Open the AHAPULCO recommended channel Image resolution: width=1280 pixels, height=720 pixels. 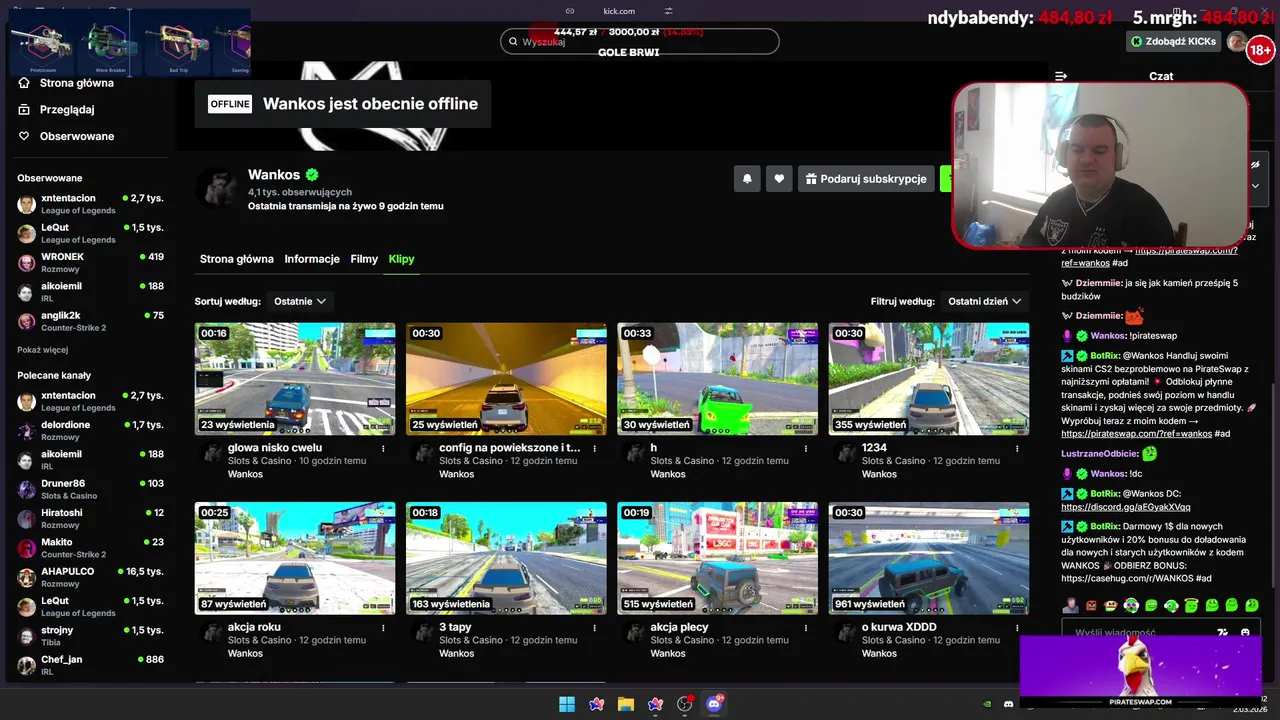[90, 577]
